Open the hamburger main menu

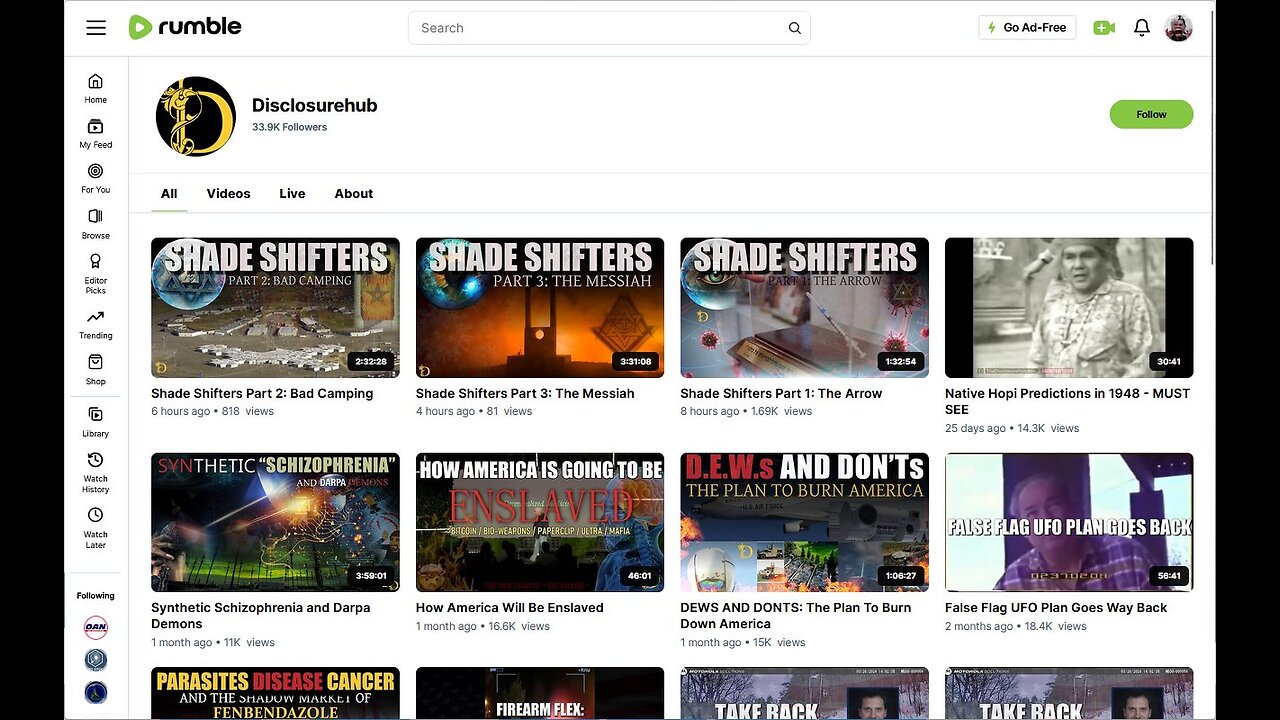(x=96, y=28)
